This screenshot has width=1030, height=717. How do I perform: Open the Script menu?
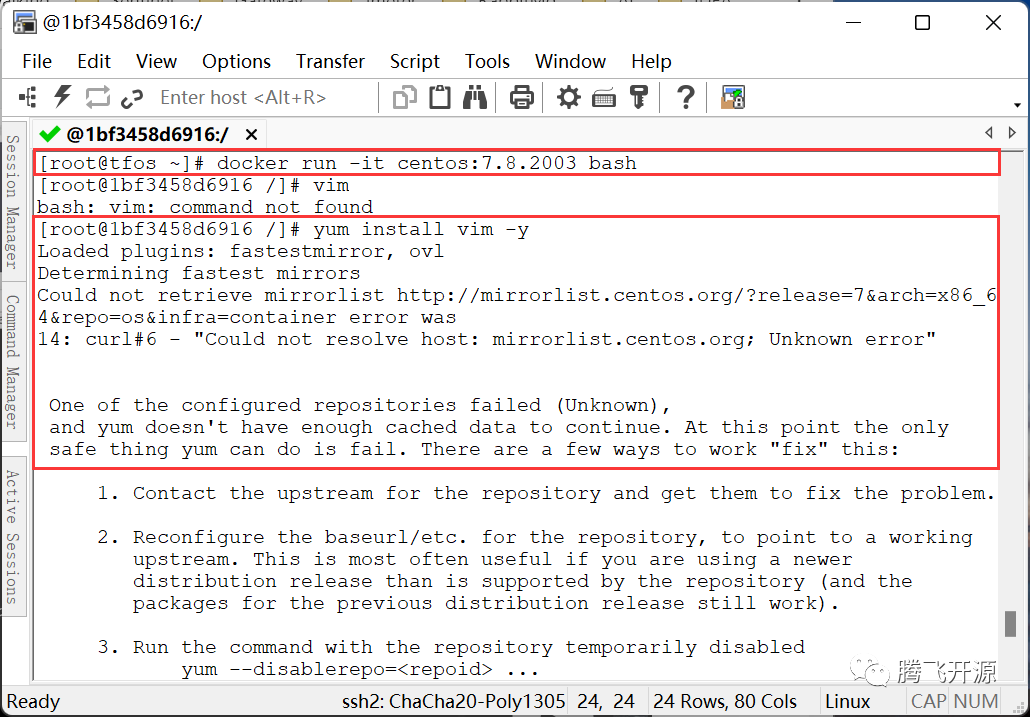point(414,62)
